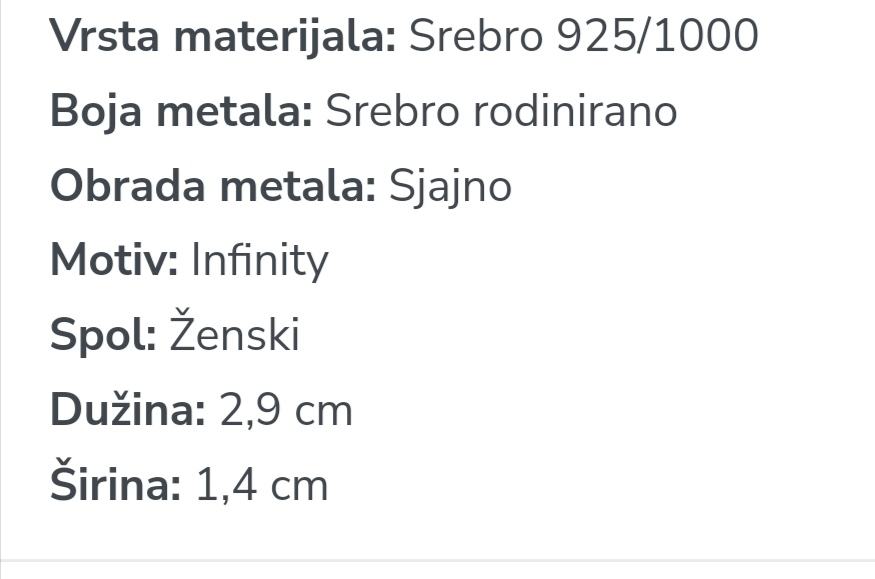Image resolution: width=875 pixels, height=579 pixels.
Task: Click the "Spol:" label
Action: click(x=103, y=335)
